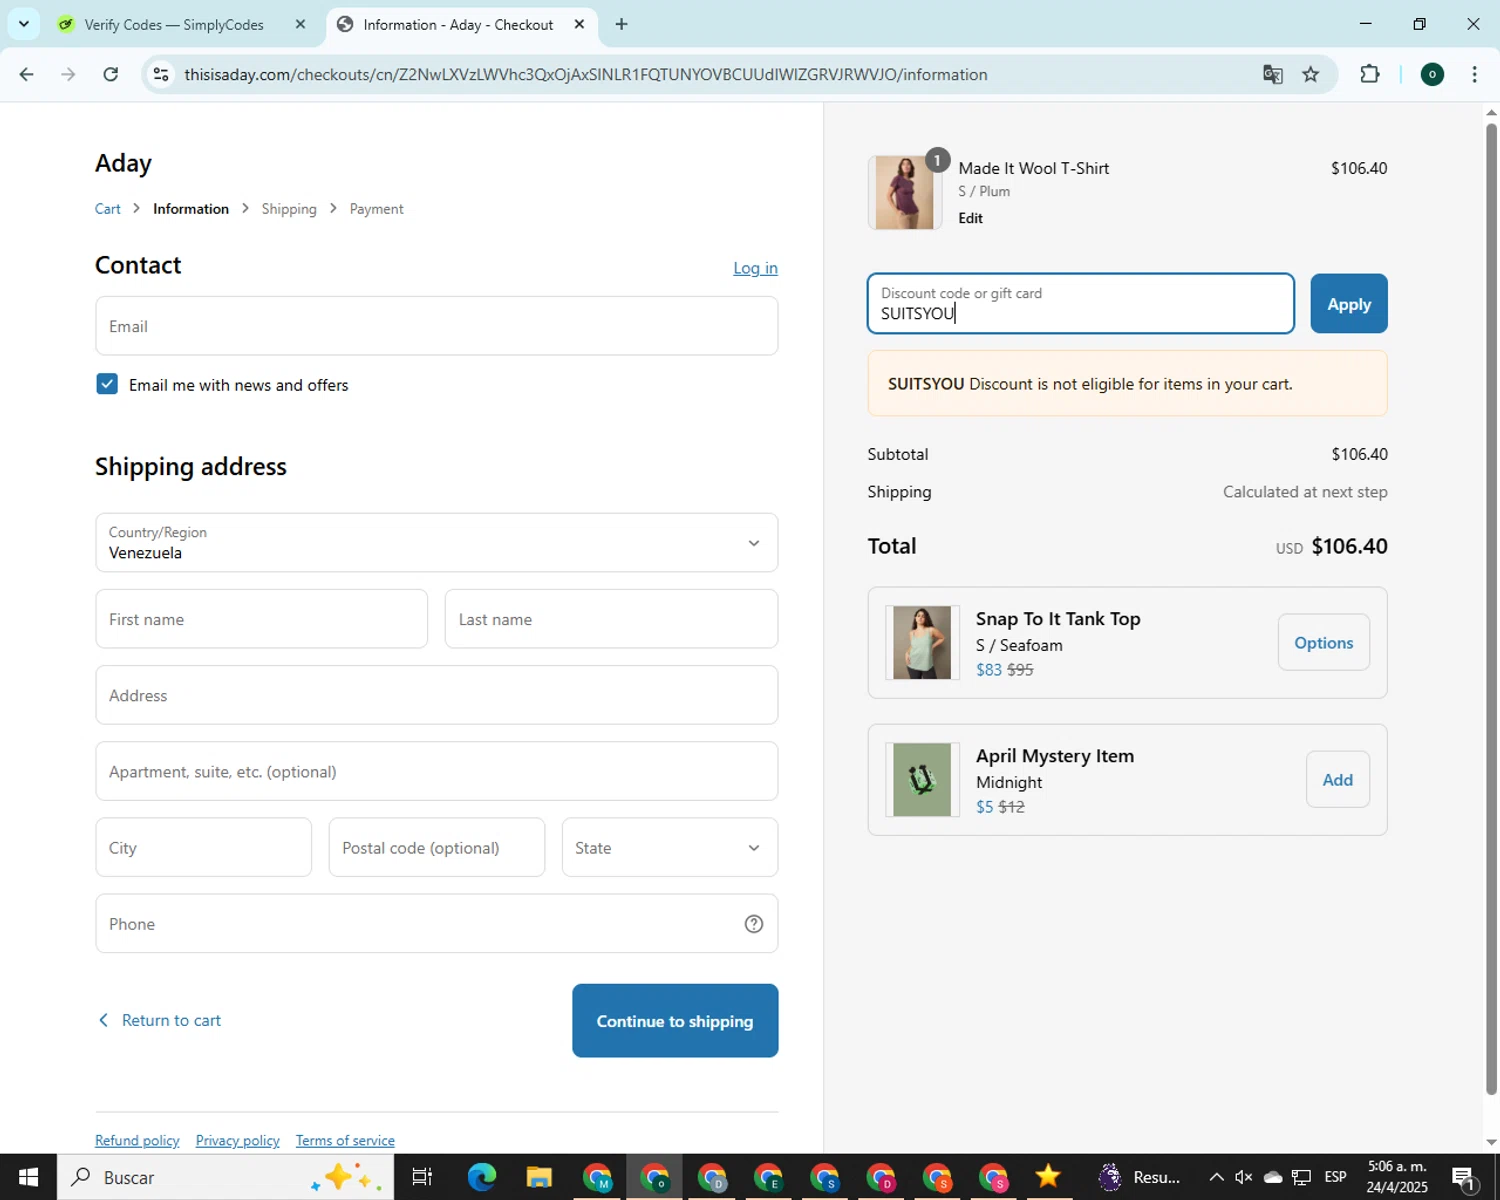Click Continue to shipping
The image size is (1500, 1200).
click(675, 1021)
